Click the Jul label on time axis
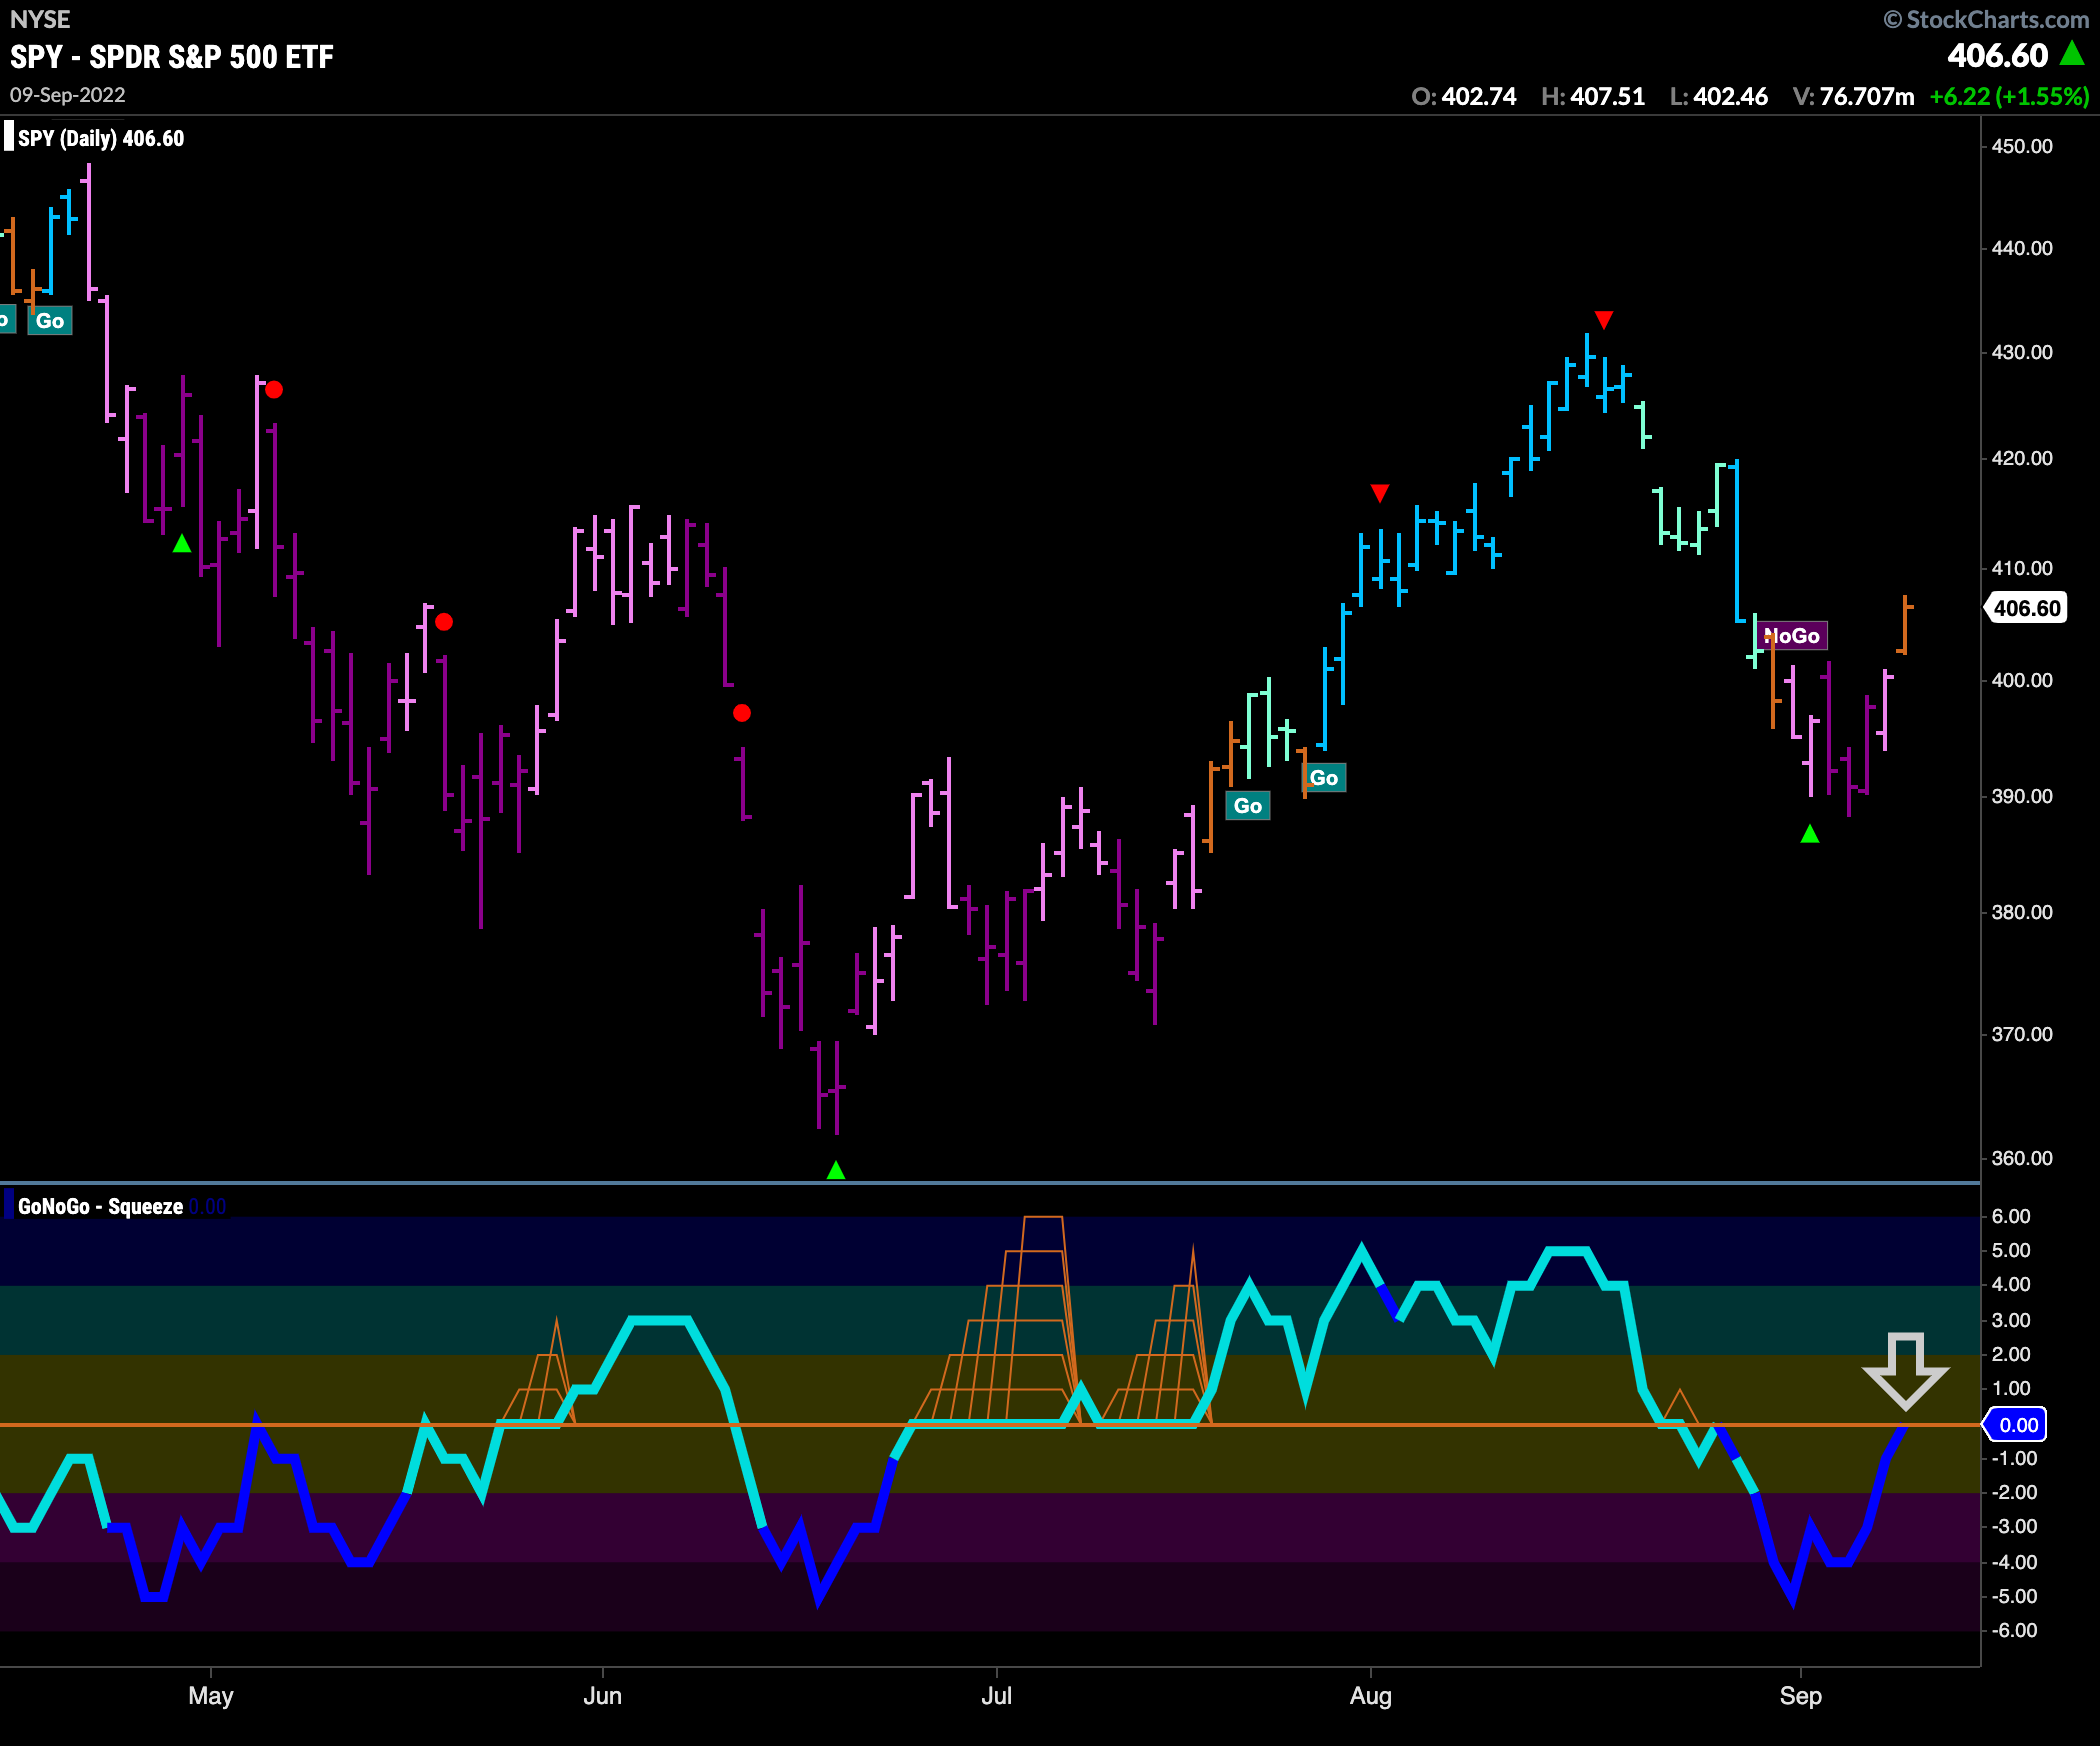The width and height of the screenshot is (2100, 1746). click(997, 1696)
